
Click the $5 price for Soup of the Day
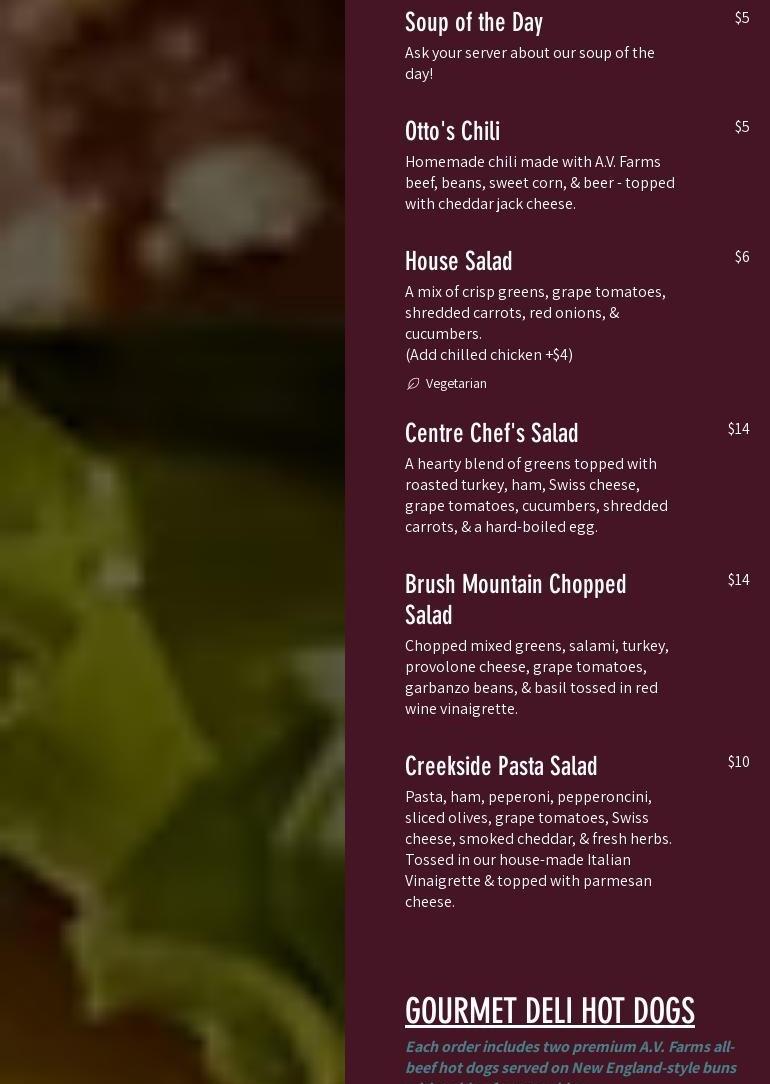pyautogui.click(x=742, y=18)
